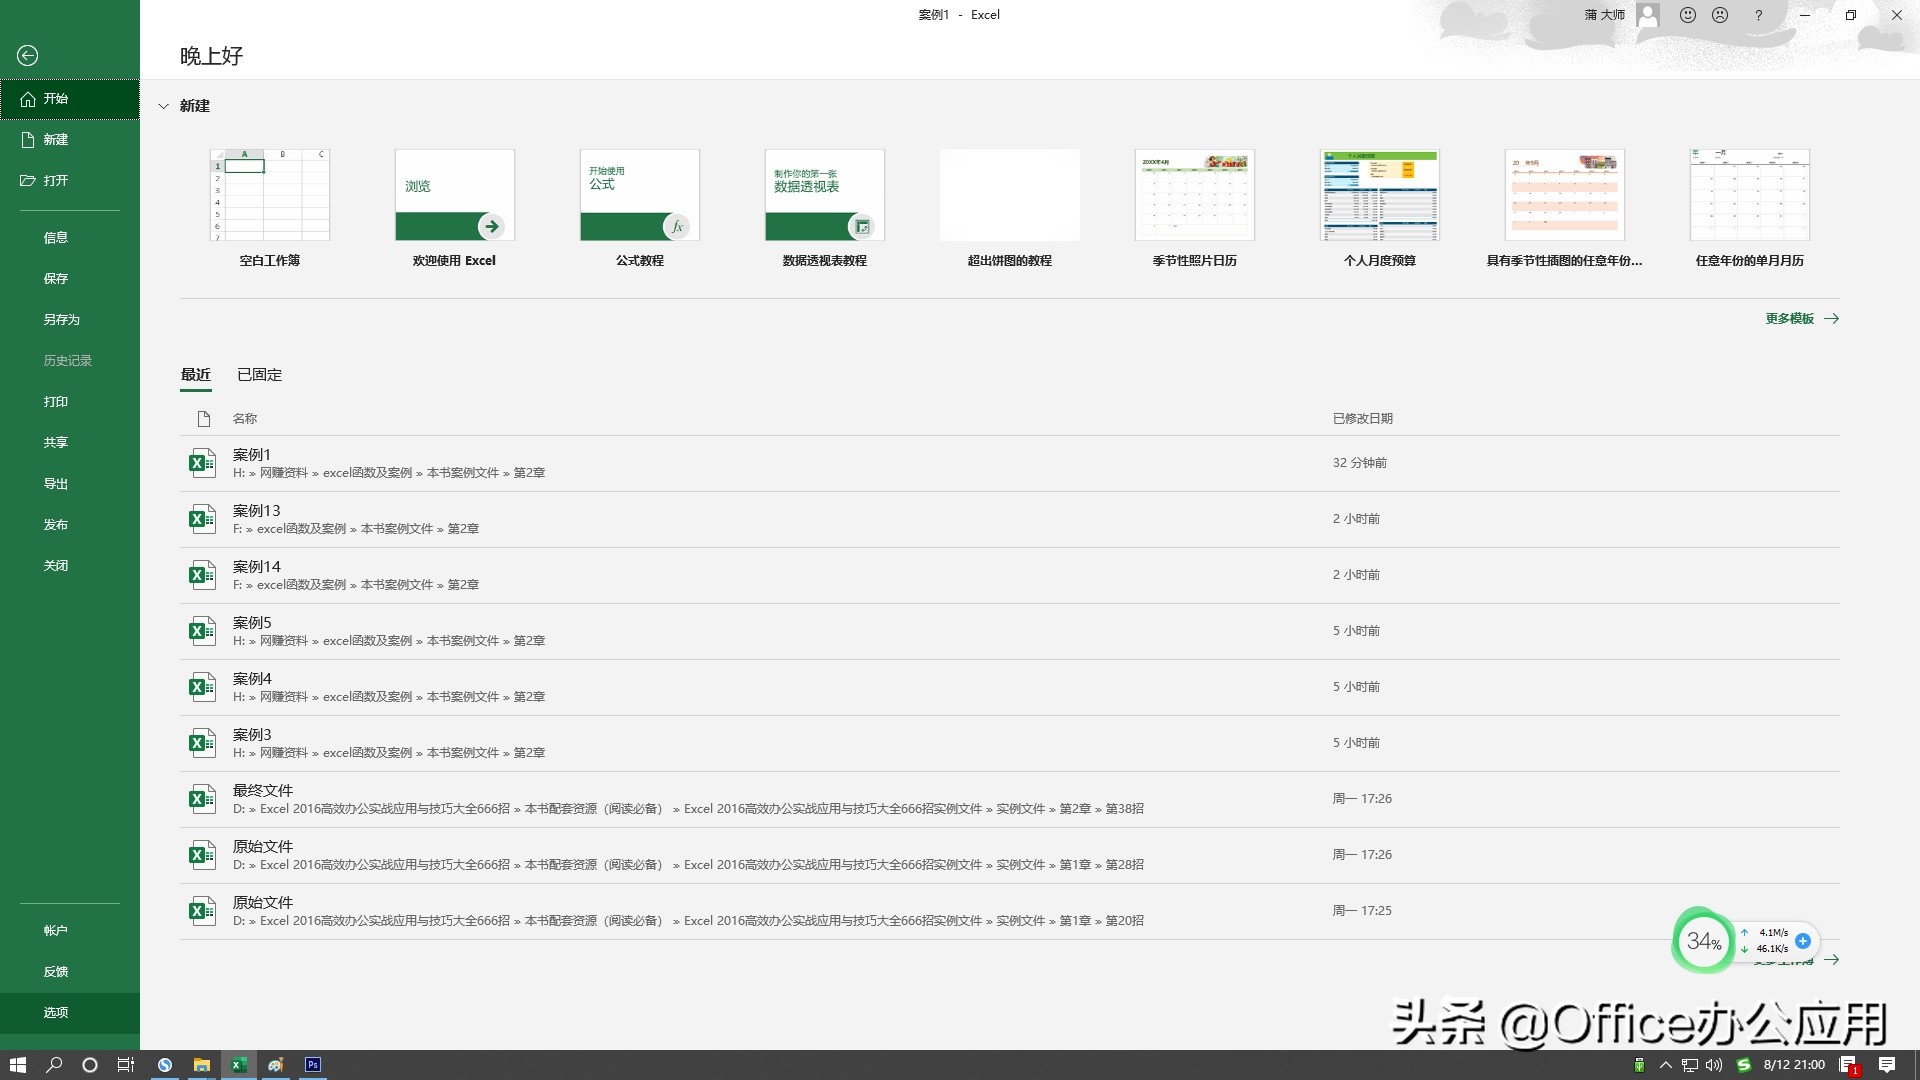This screenshot has height=1080, width=1920.
Task: Click the Excel taskbar icon
Action: [x=239, y=1065]
